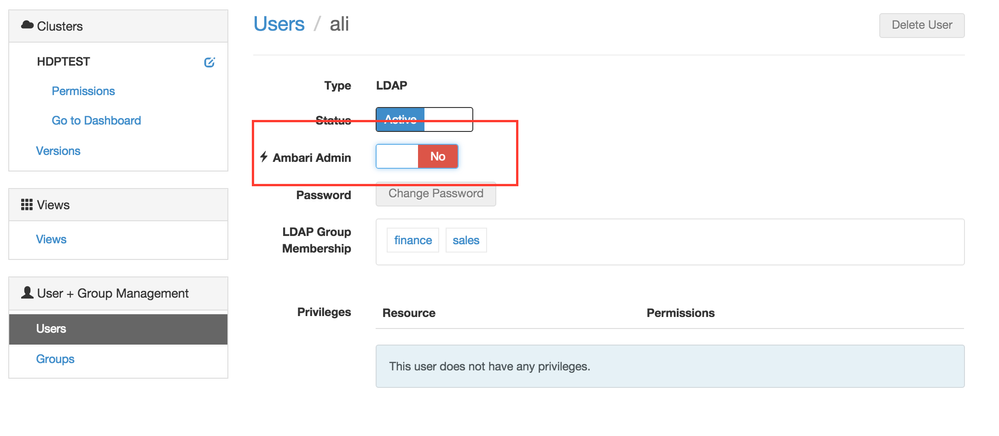Click the grid icon beside Views header
Viewport: 999px width, 436px height.
point(27,204)
